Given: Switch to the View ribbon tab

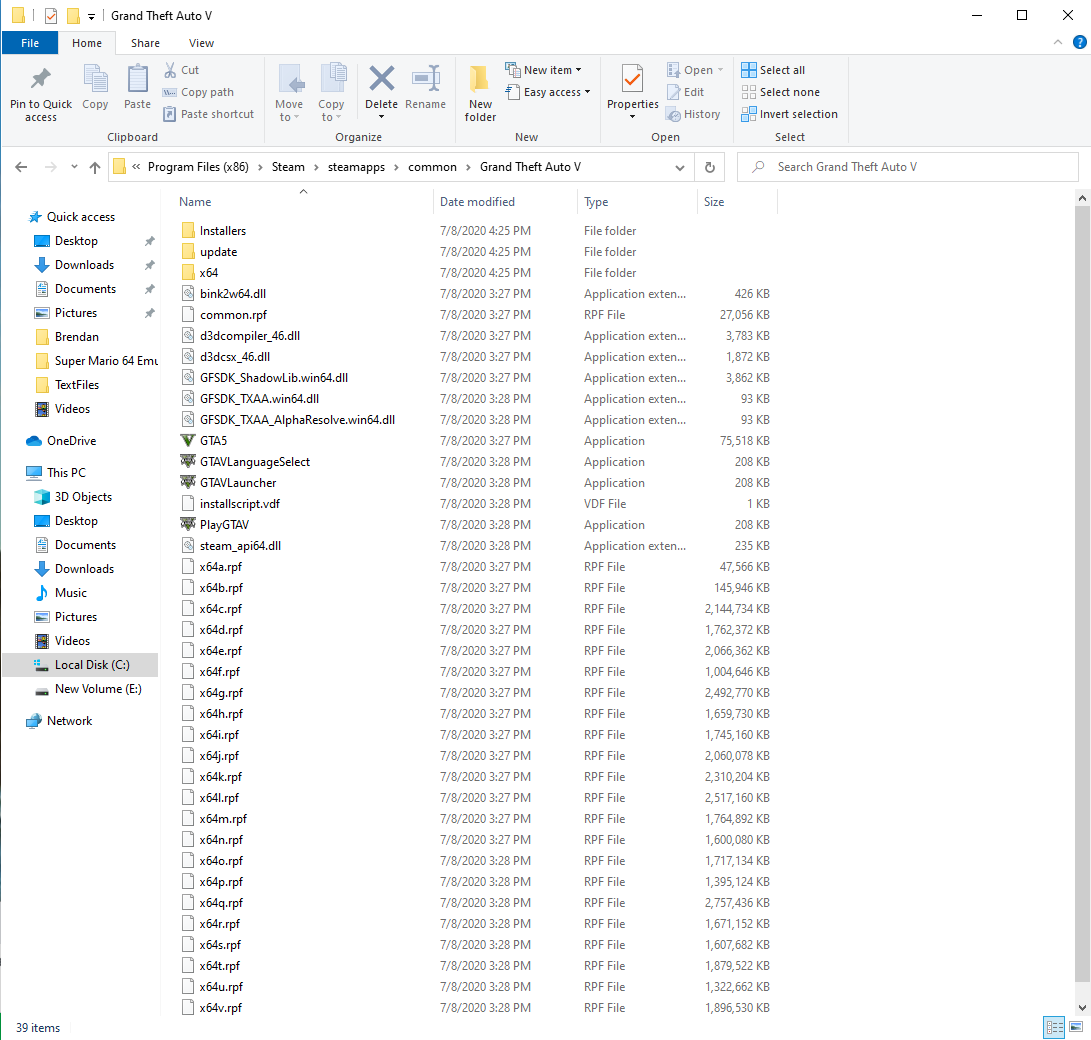Looking at the screenshot, I should tap(201, 43).
